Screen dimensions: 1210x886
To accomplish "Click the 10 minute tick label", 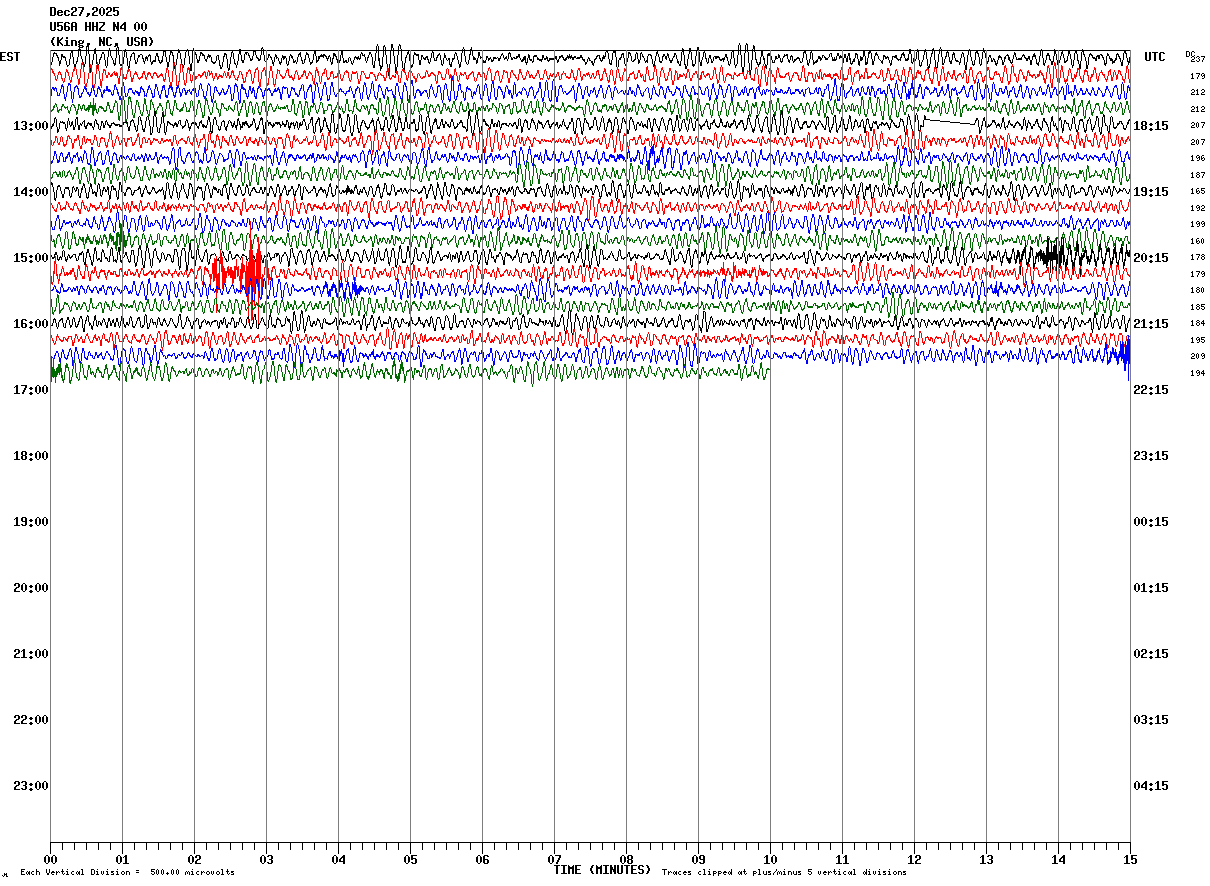I will 770,859.
